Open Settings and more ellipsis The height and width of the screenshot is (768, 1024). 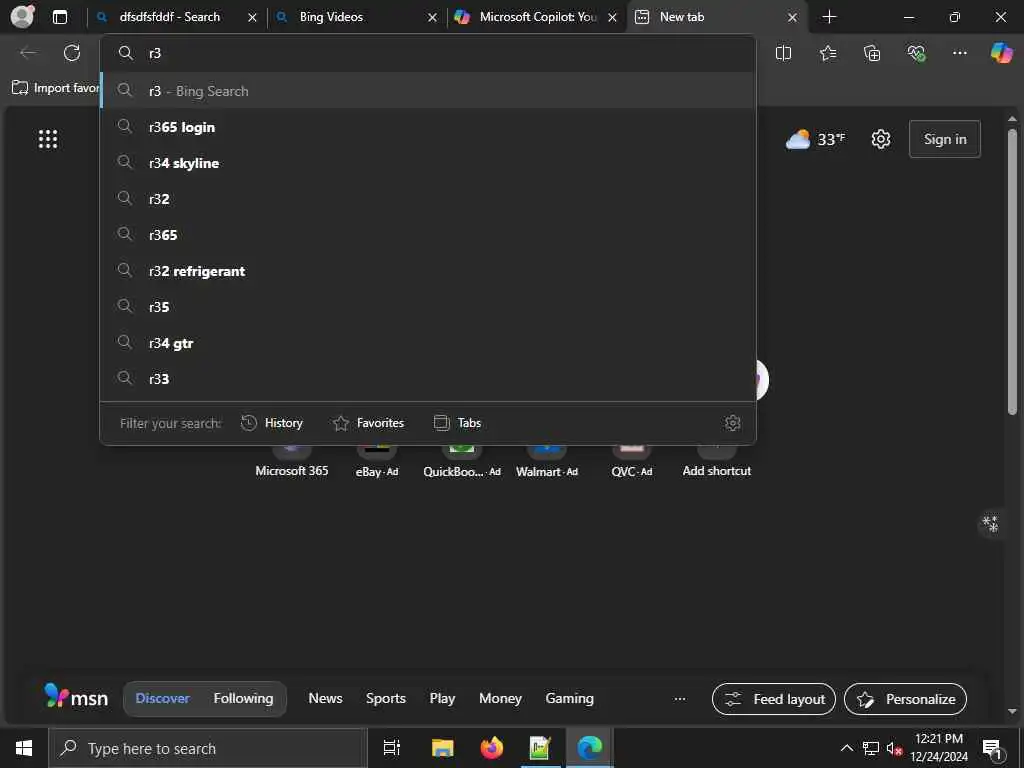point(959,53)
